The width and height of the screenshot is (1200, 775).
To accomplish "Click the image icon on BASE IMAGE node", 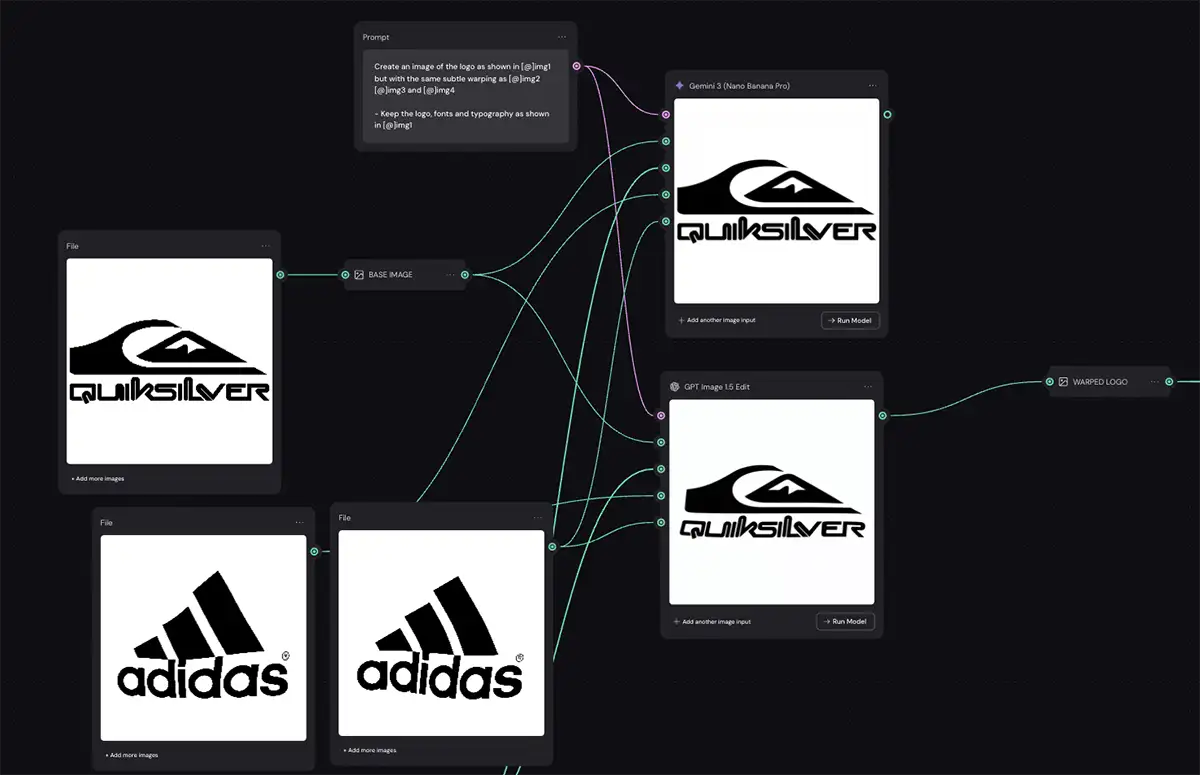I will point(359,274).
